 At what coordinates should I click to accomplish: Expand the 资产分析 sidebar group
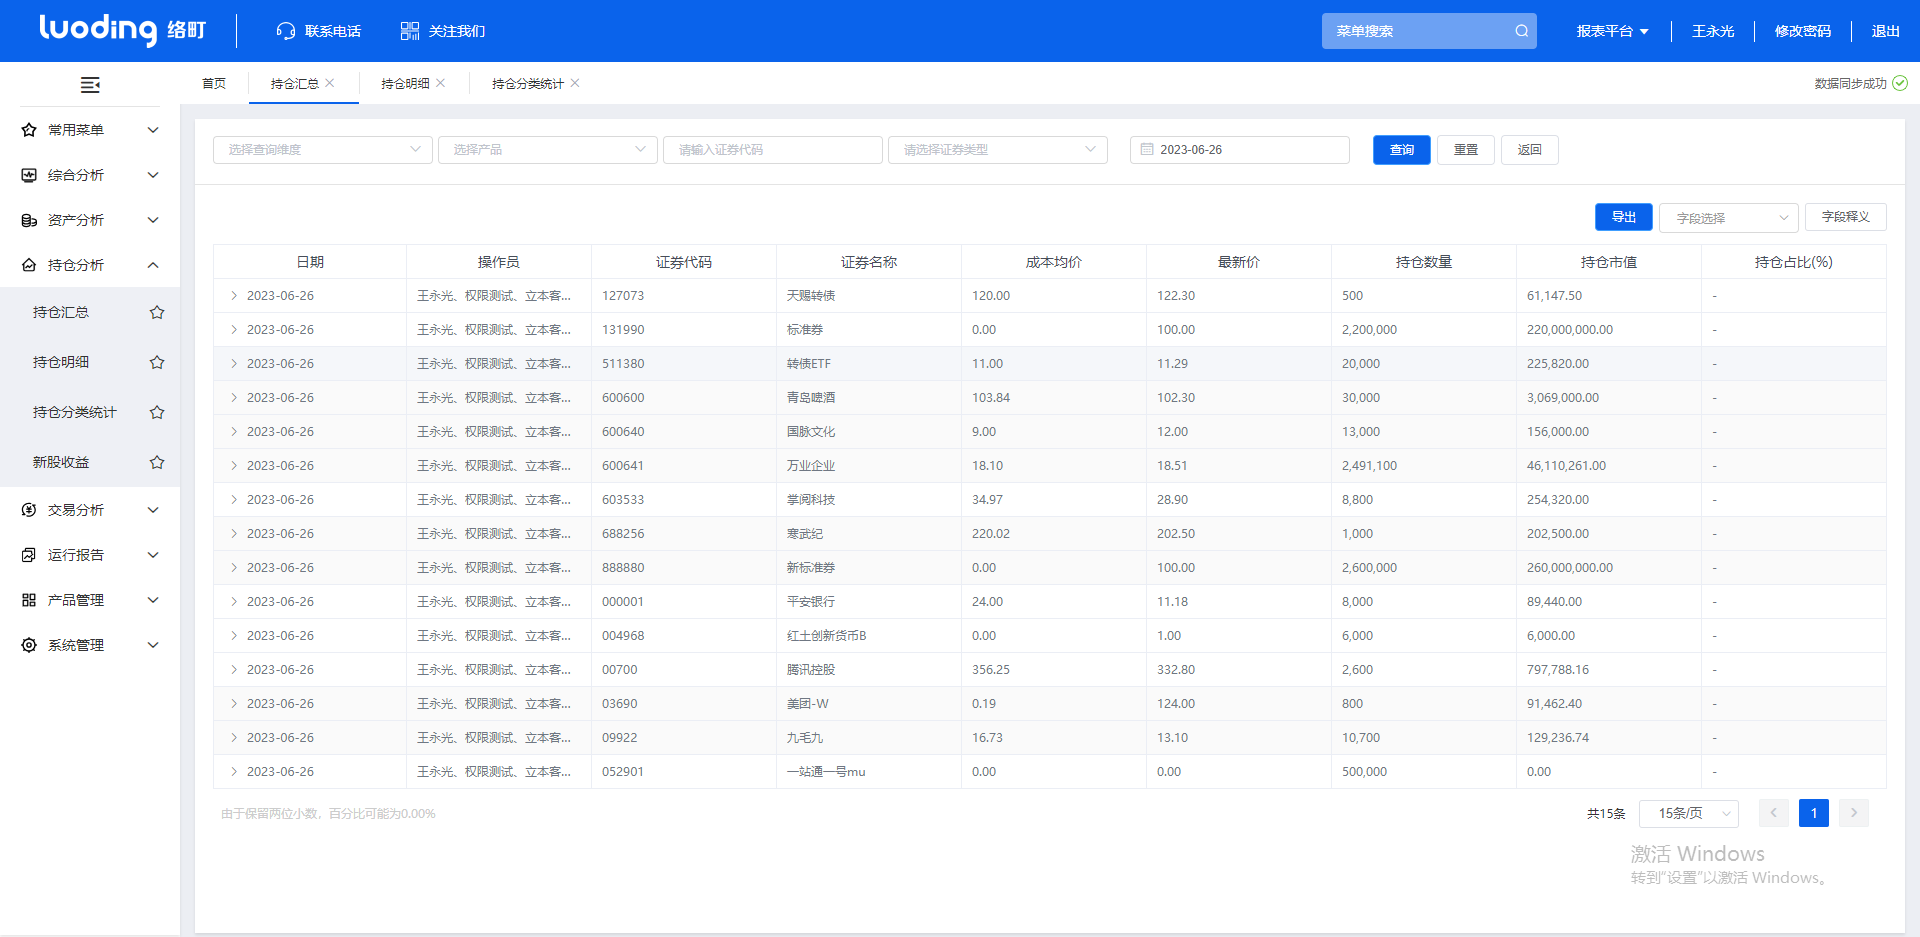[x=153, y=220]
